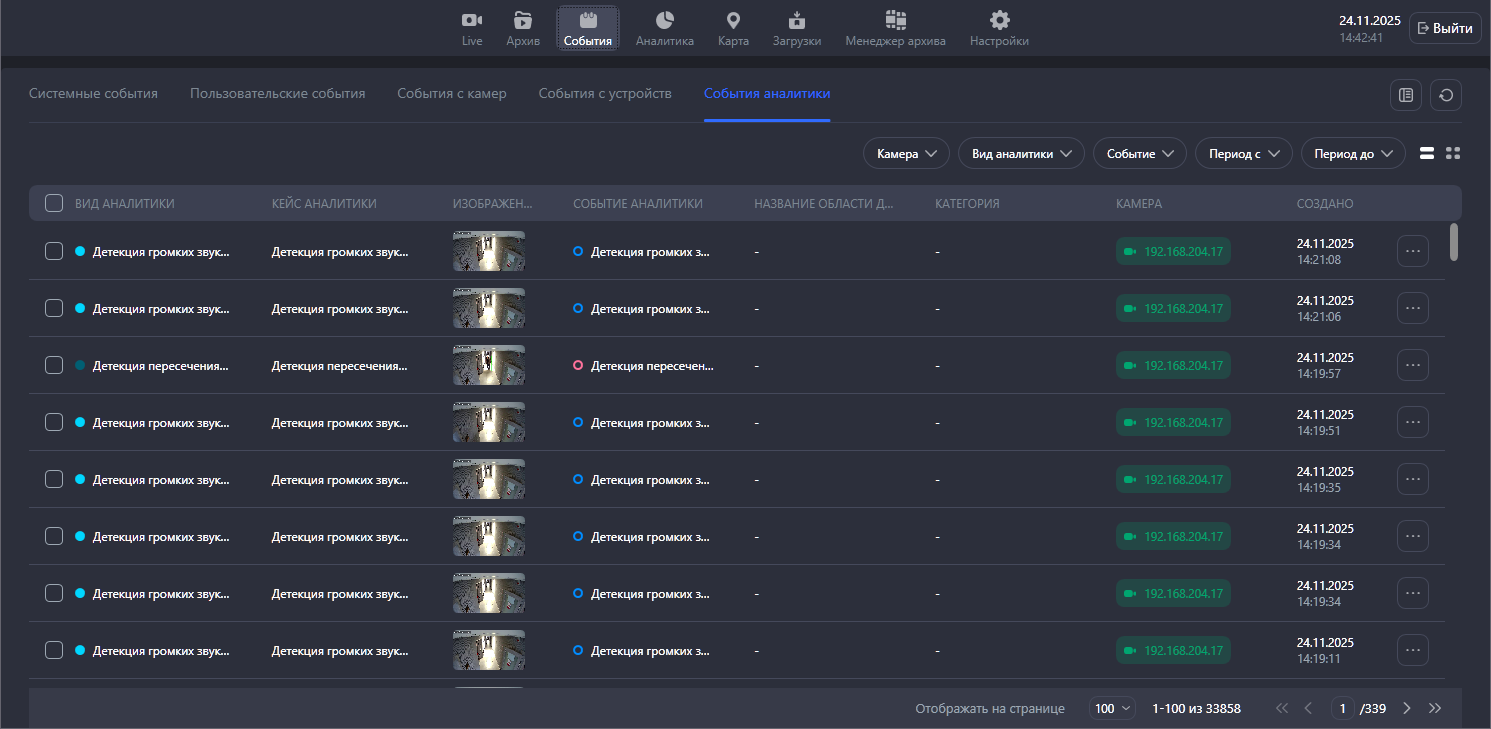The width and height of the screenshot is (1491, 729).
Task: Open the События с камер tab
Action: click(x=451, y=93)
